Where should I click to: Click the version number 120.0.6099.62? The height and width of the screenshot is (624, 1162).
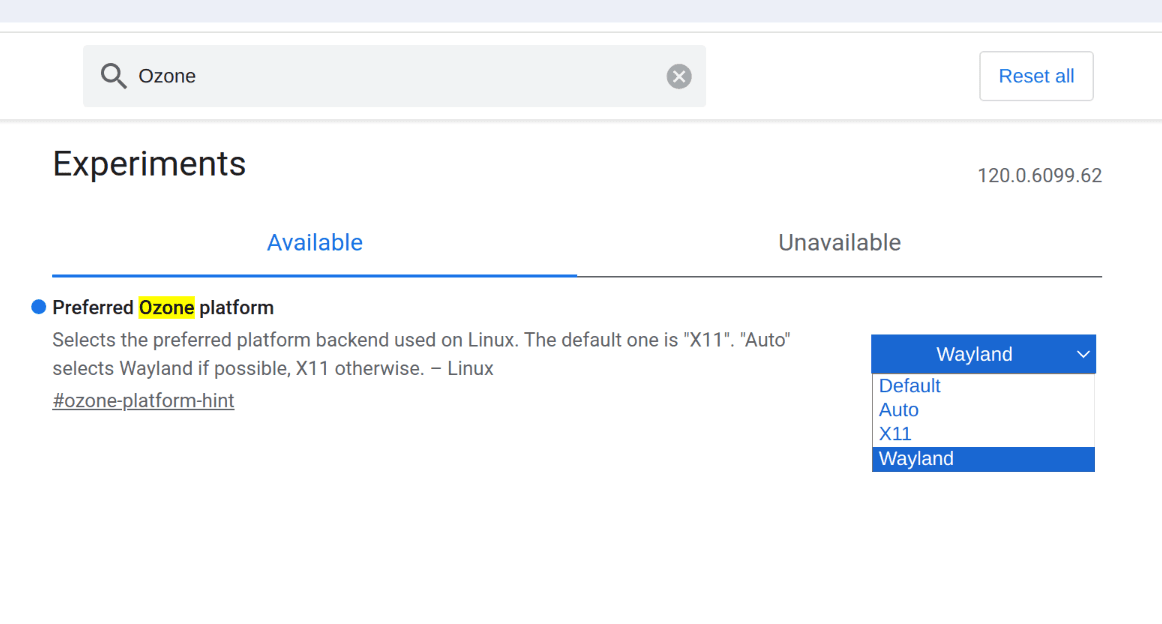pos(1039,176)
